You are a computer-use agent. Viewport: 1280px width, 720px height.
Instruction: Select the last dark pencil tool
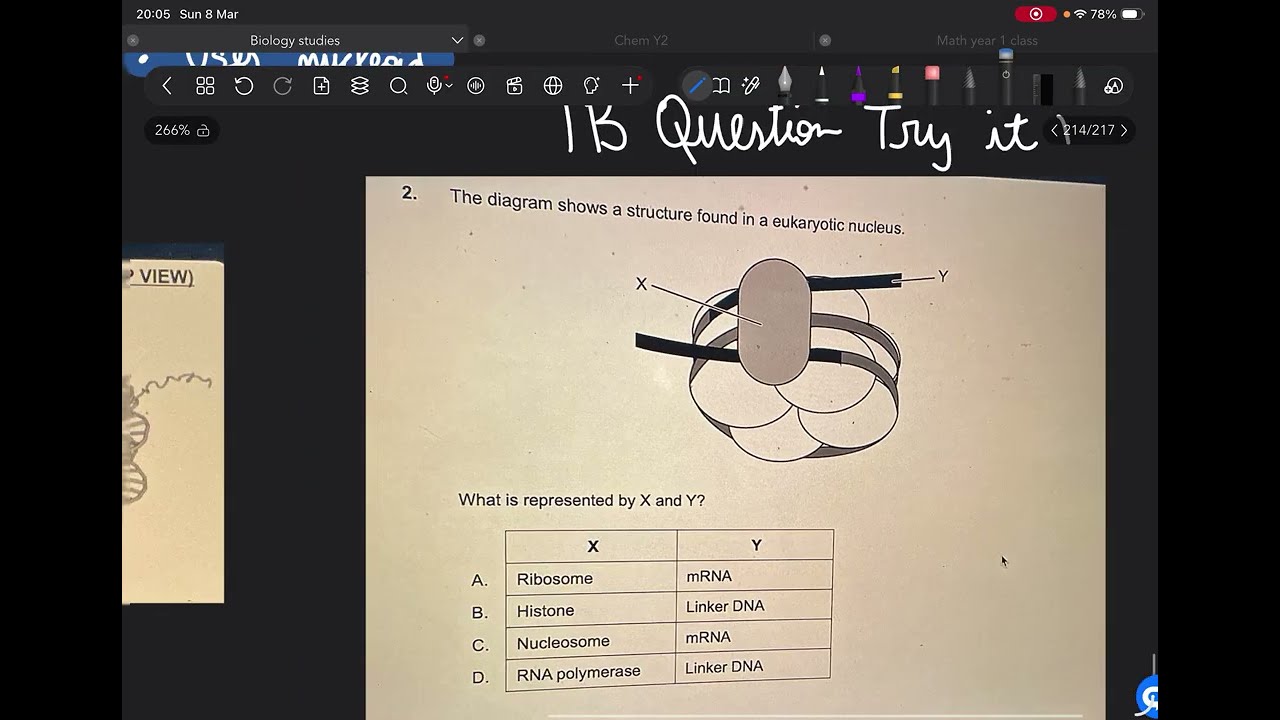1080,85
